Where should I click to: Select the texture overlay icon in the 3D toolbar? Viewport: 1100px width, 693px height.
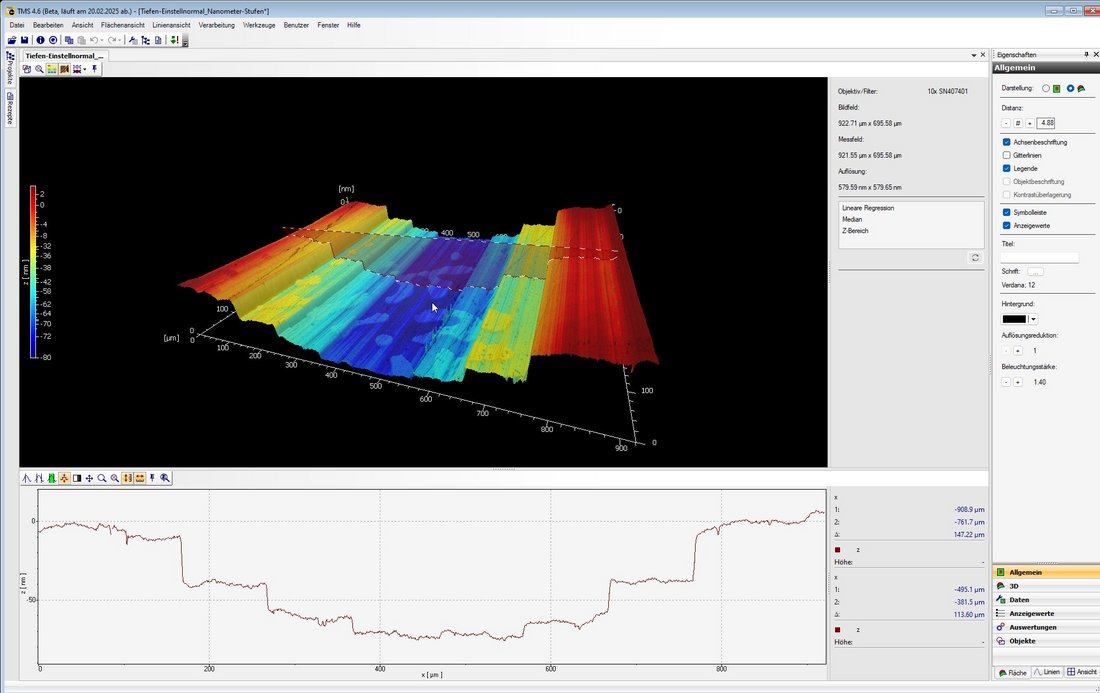click(x=64, y=69)
